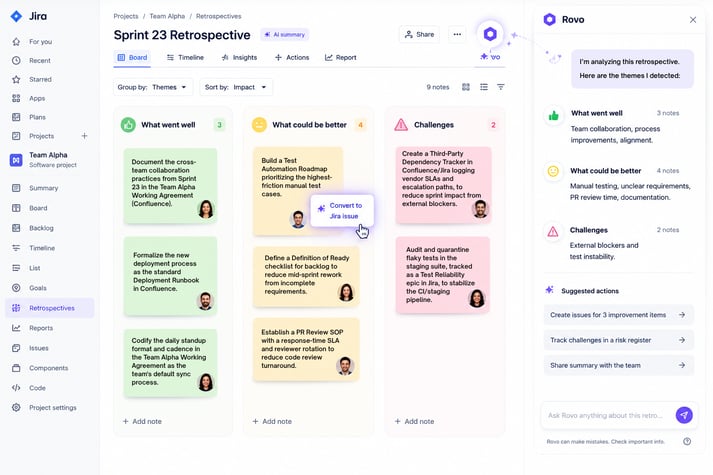Image resolution: width=713 pixels, height=475 pixels.
Task: Click the Jira logo icon
Action: pos(16,16)
